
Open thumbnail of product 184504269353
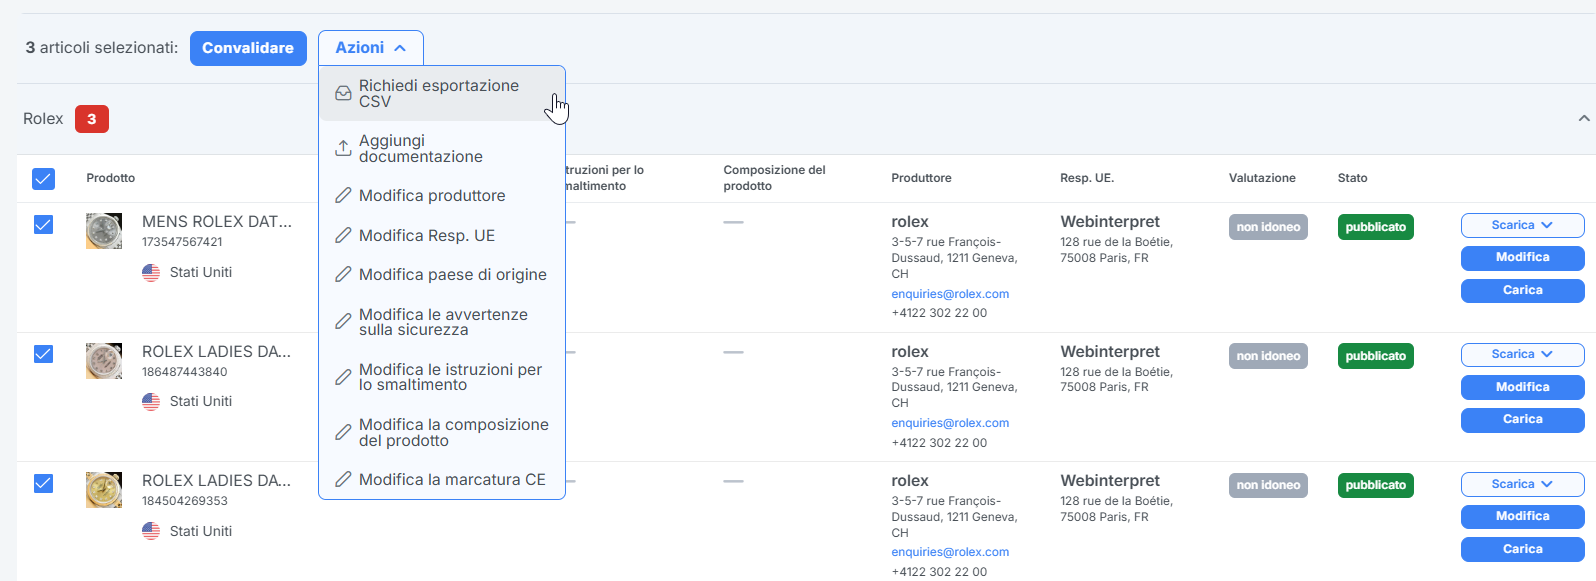pos(104,490)
